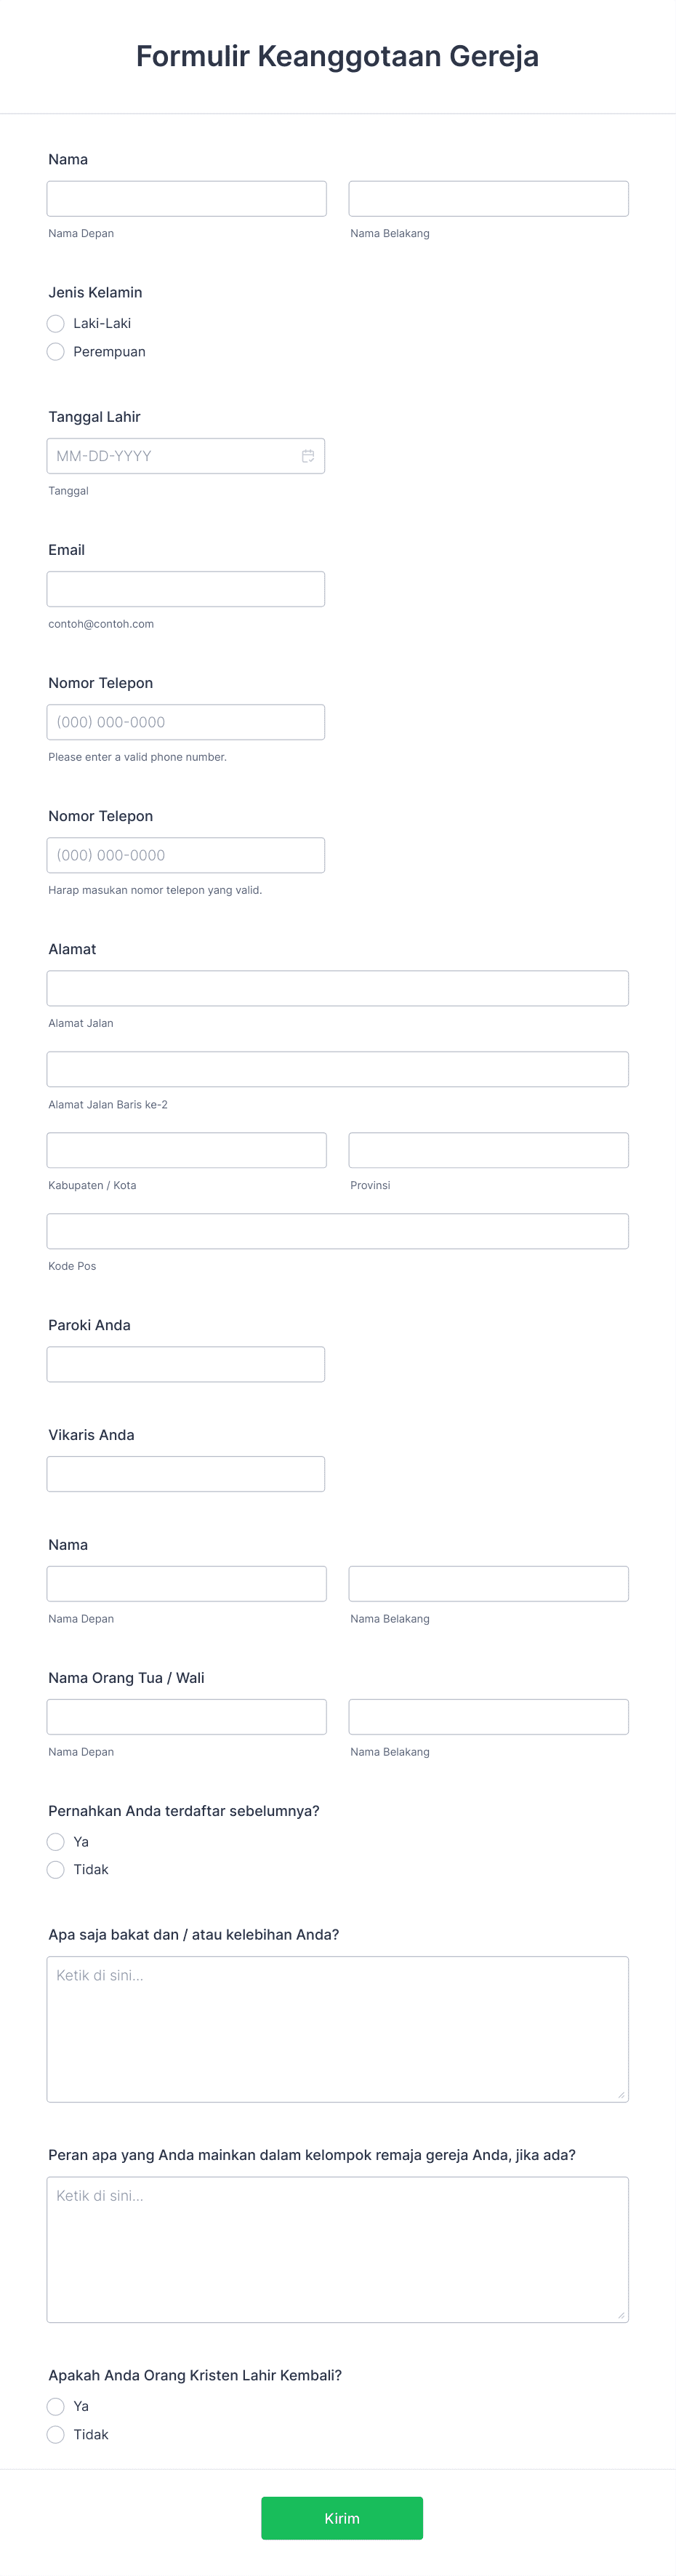Click the Nama Belakang input field
Image resolution: width=676 pixels, height=2576 pixels.
488,197
